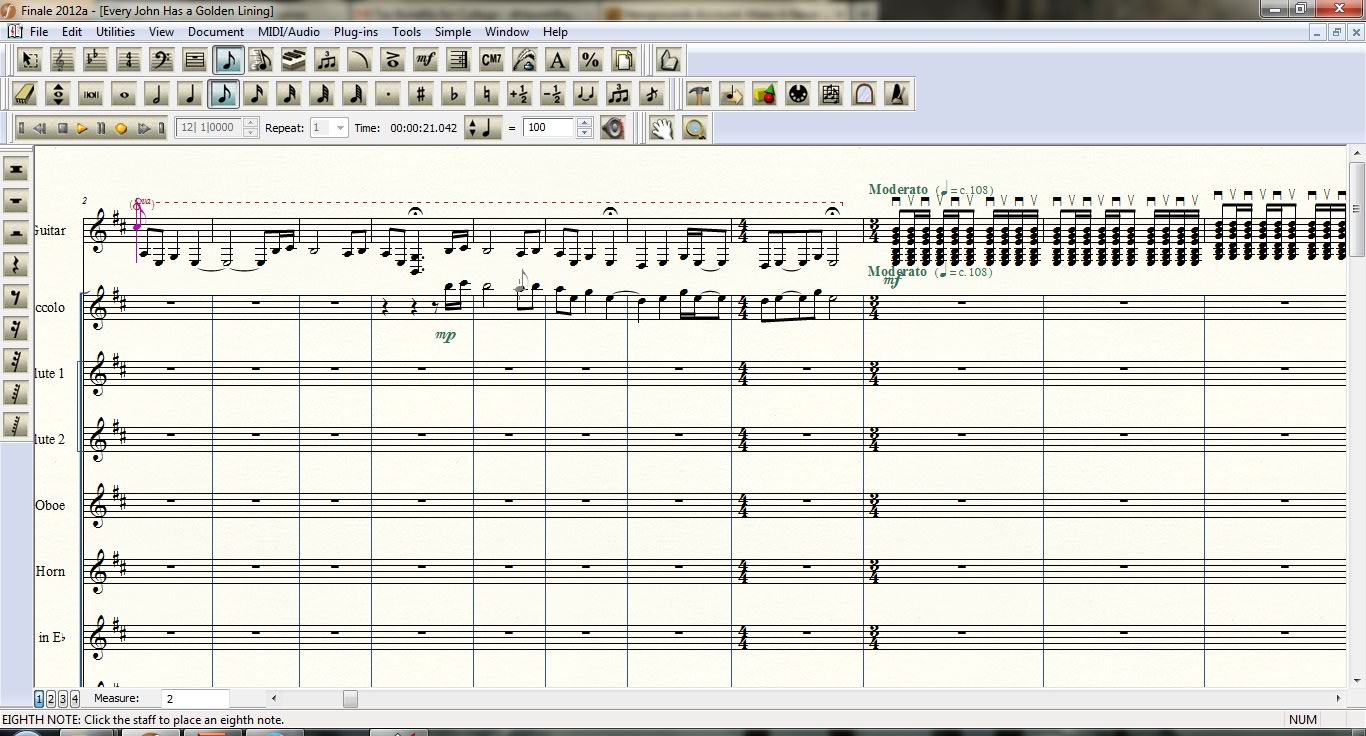The image size is (1366, 736).
Task: Select the Speedy Entry tool
Action: 260,60
